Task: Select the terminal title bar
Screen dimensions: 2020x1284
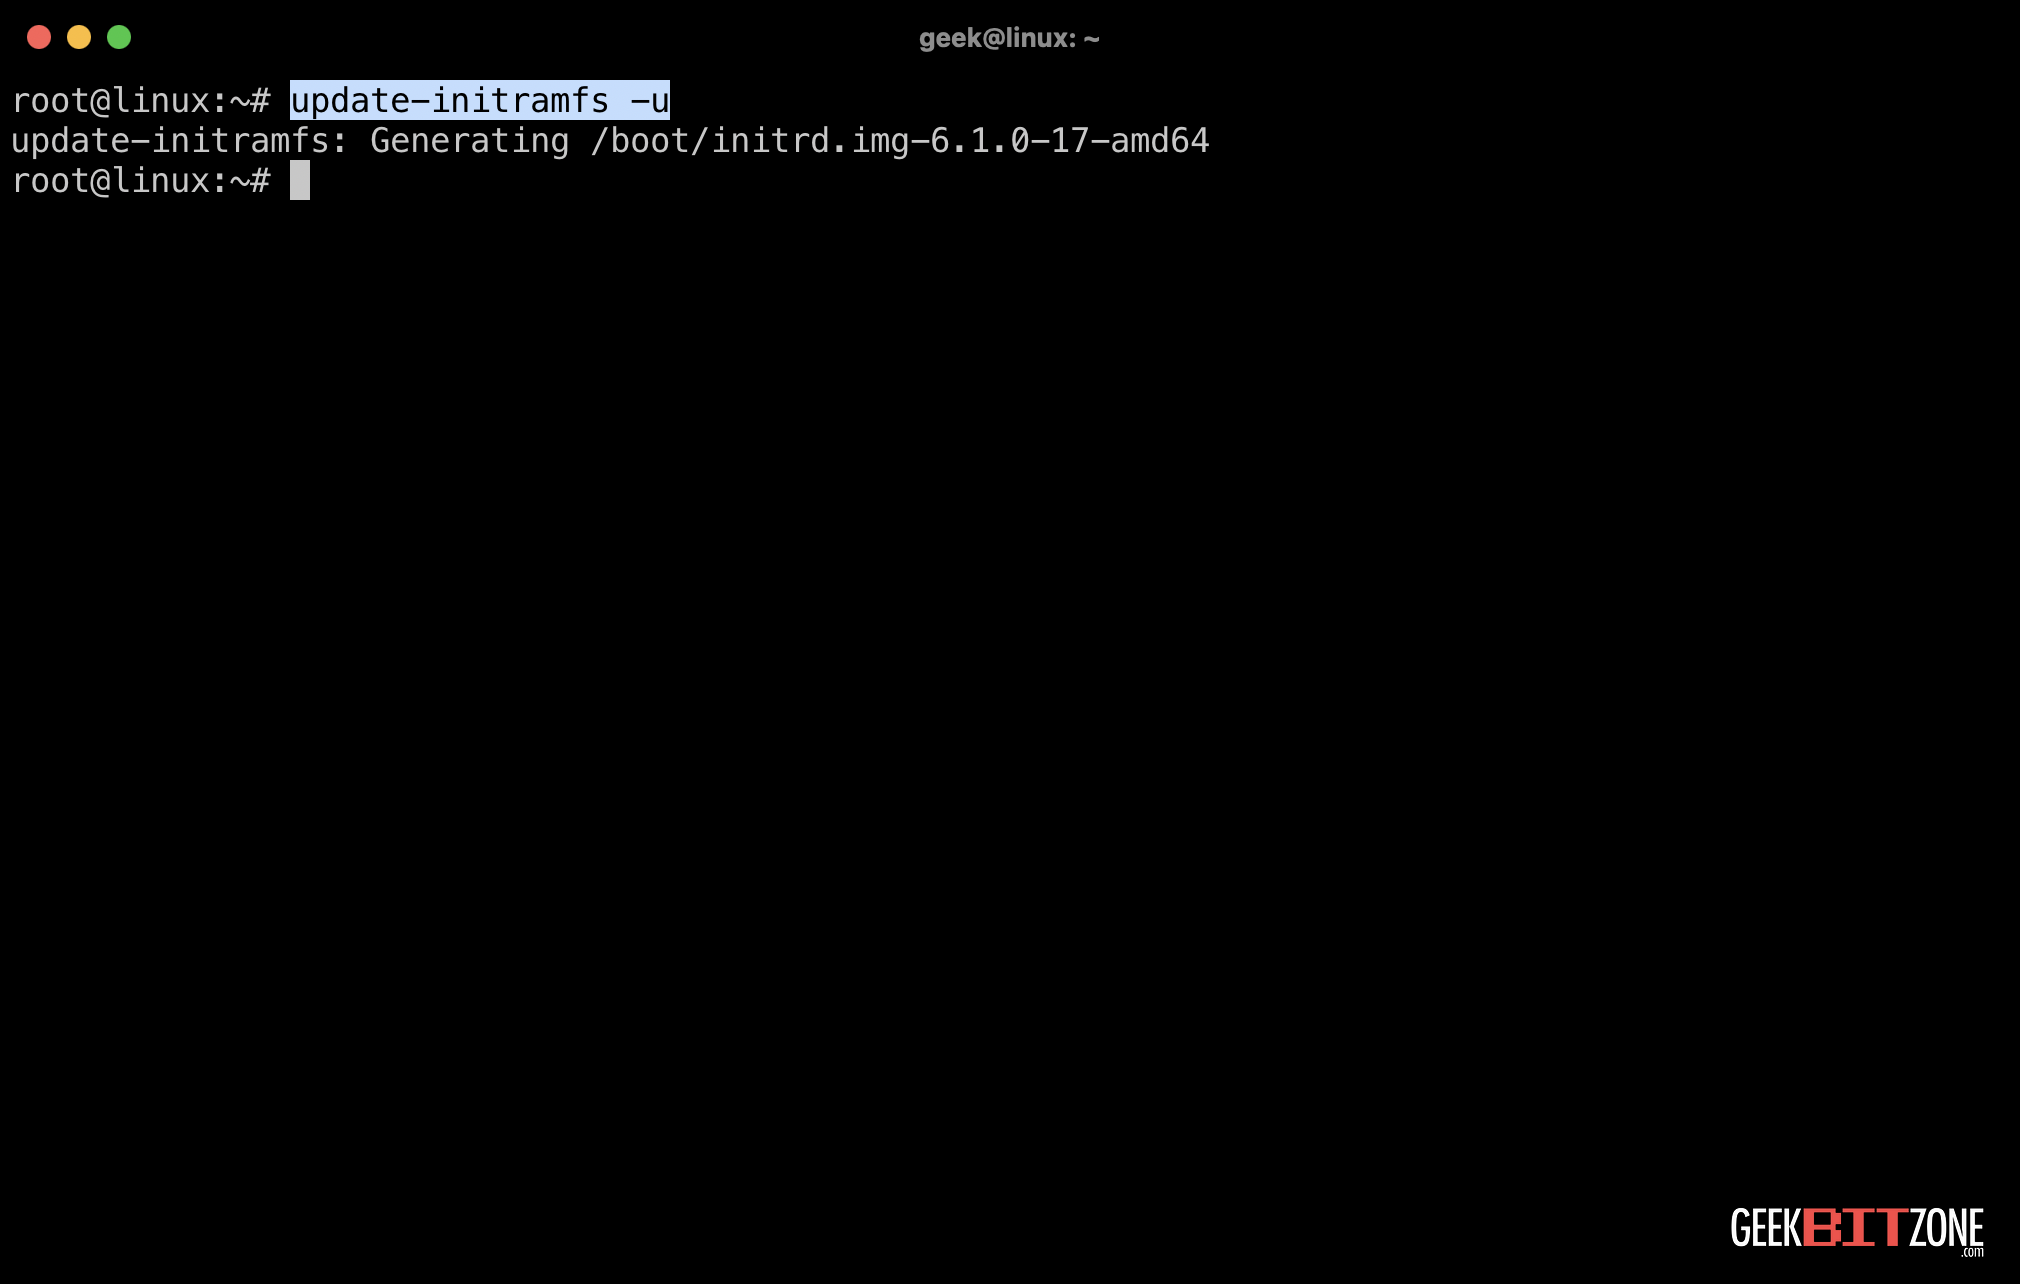Action: (x=1010, y=37)
